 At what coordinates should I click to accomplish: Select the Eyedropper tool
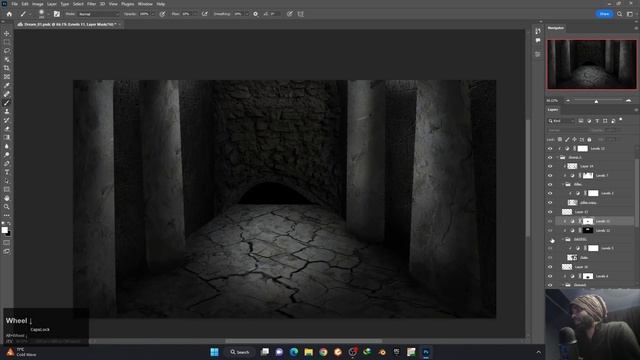tap(7, 85)
